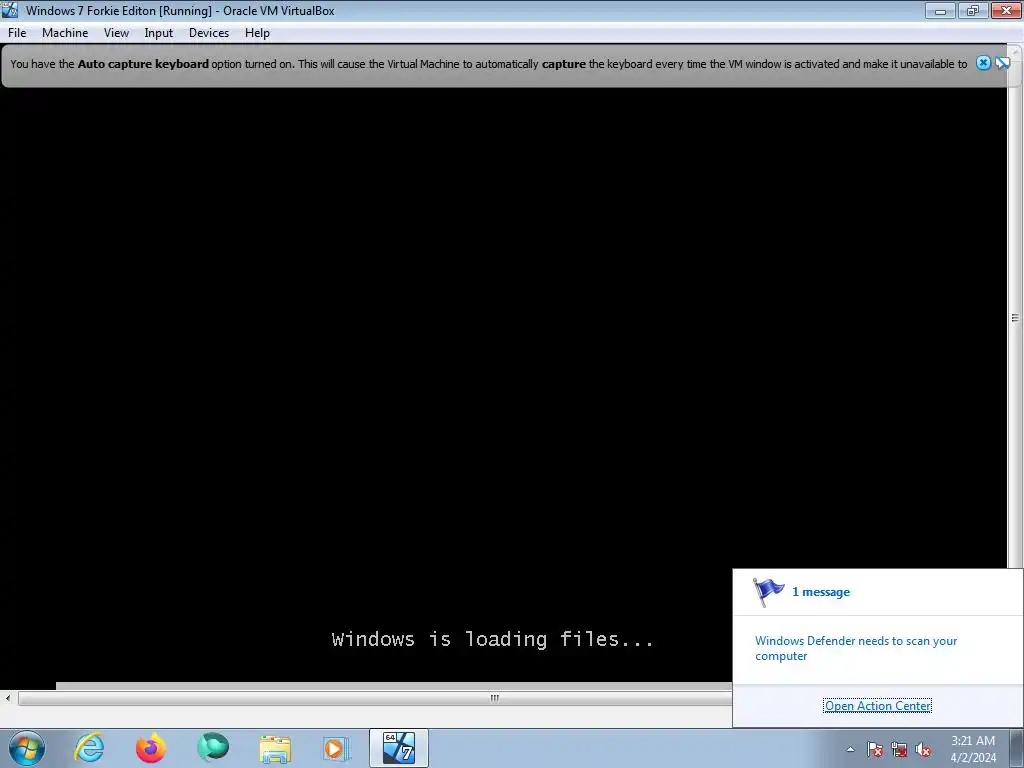Open the File menu

tap(17, 33)
